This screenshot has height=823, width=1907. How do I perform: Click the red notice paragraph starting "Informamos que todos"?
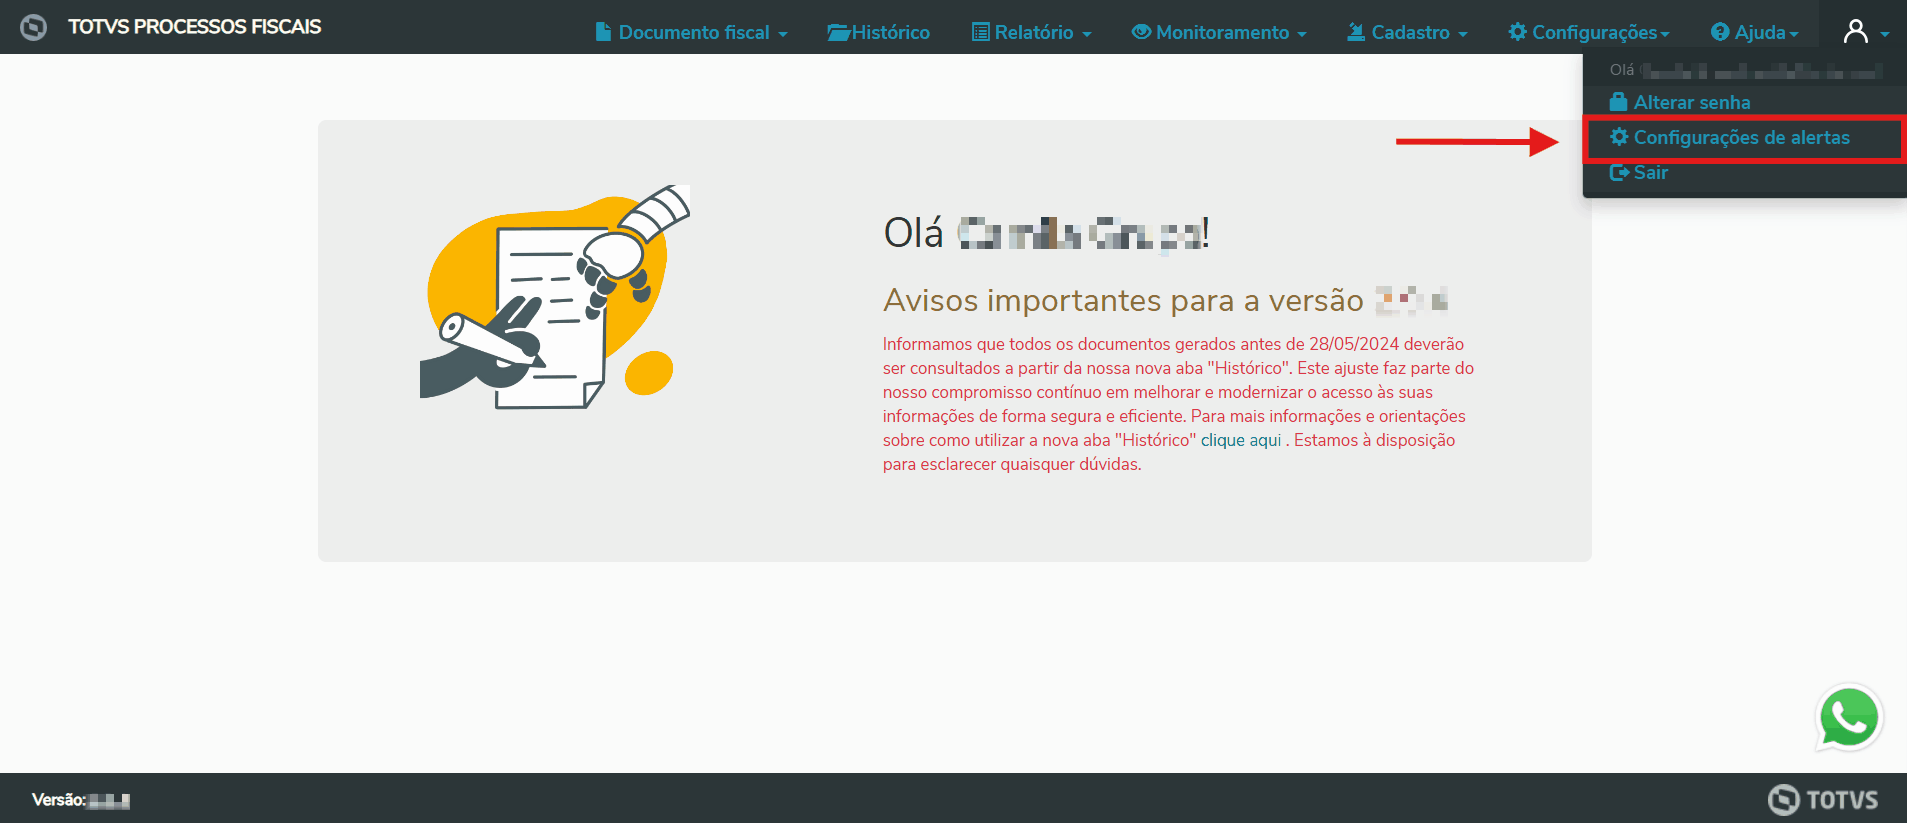click(1178, 404)
